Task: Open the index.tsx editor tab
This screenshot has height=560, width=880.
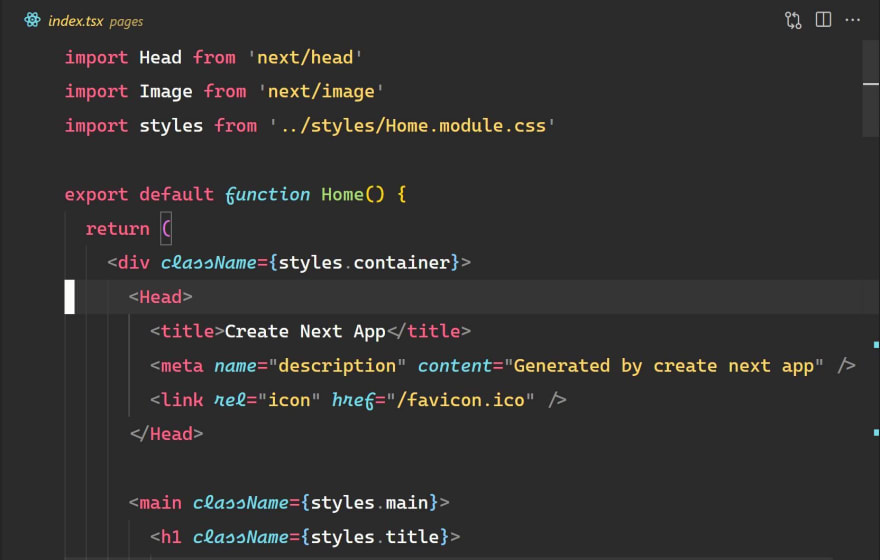Action: tap(76, 21)
